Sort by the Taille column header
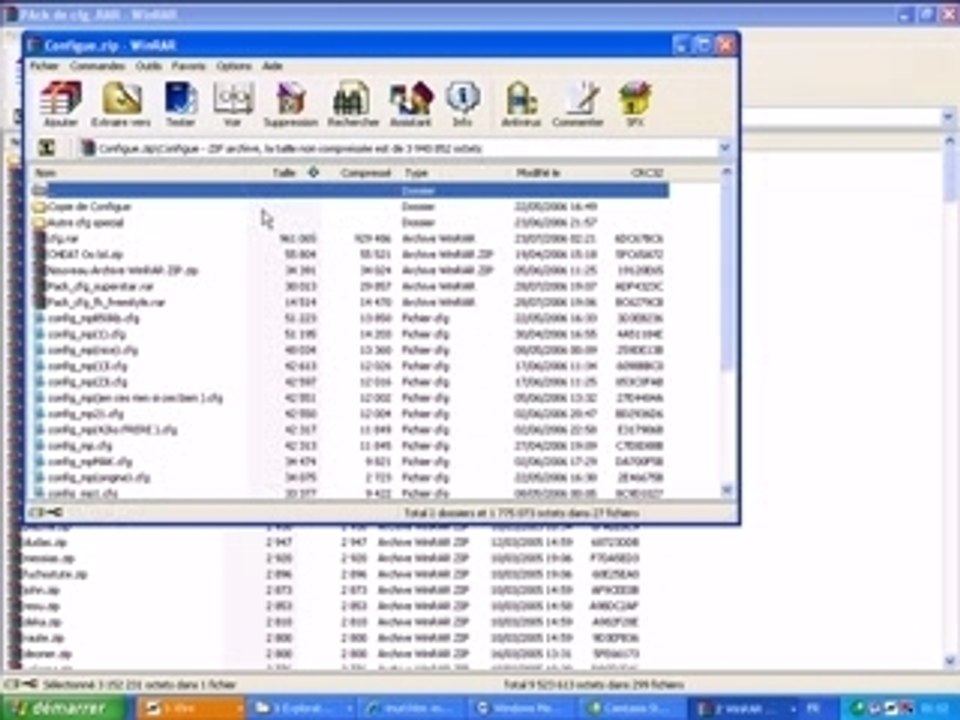960x720 pixels. pos(284,173)
